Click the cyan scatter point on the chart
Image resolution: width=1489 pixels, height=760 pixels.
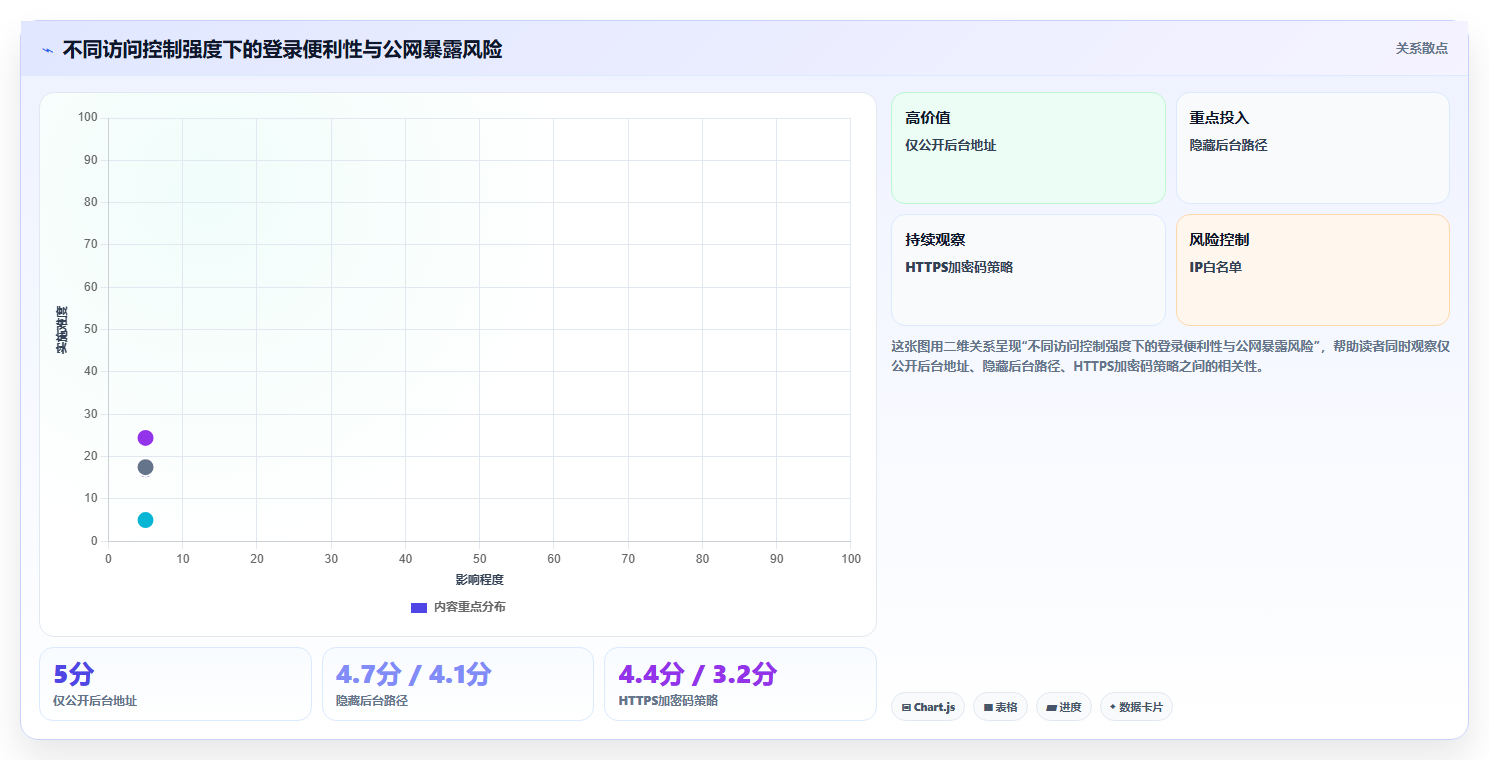point(145,520)
